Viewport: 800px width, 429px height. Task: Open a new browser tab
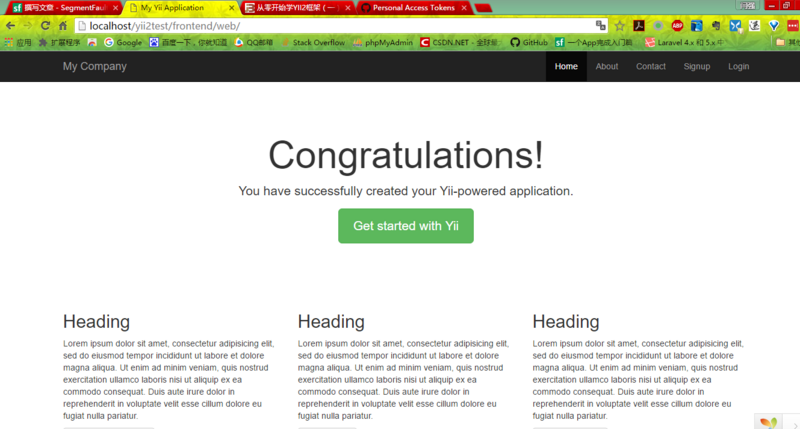[483, 8]
